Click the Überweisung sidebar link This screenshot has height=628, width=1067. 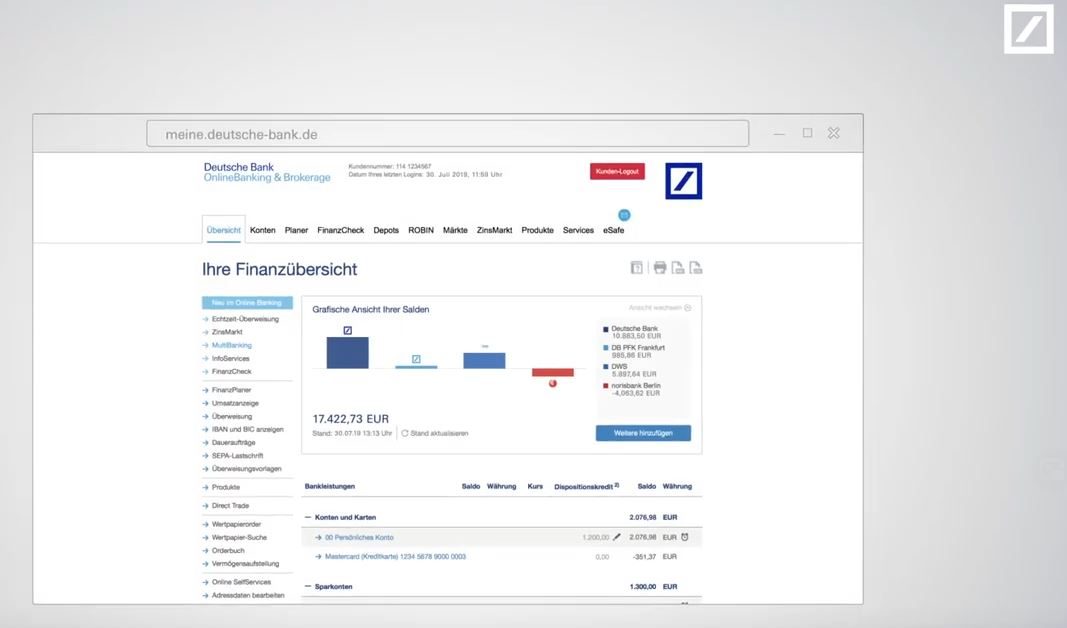click(231, 416)
